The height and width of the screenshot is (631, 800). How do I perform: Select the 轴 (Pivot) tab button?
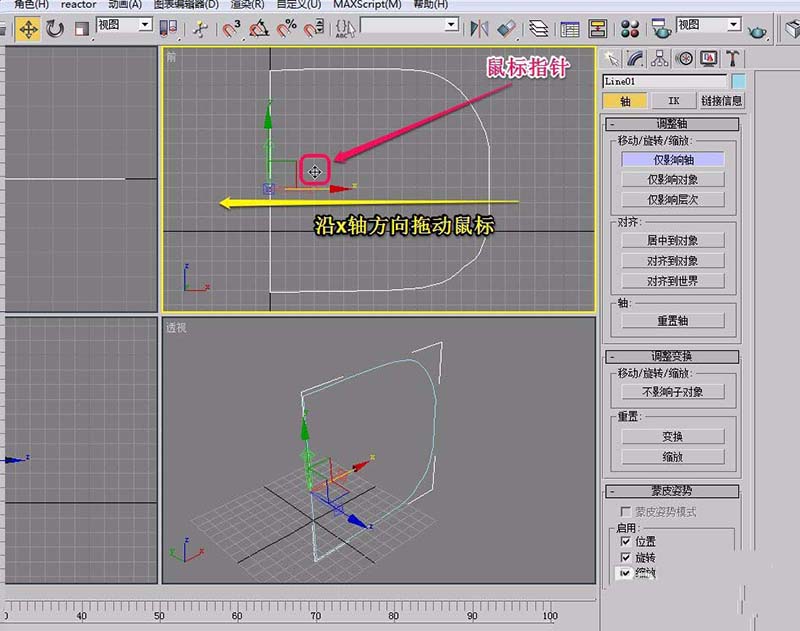pyautogui.click(x=625, y=101)
